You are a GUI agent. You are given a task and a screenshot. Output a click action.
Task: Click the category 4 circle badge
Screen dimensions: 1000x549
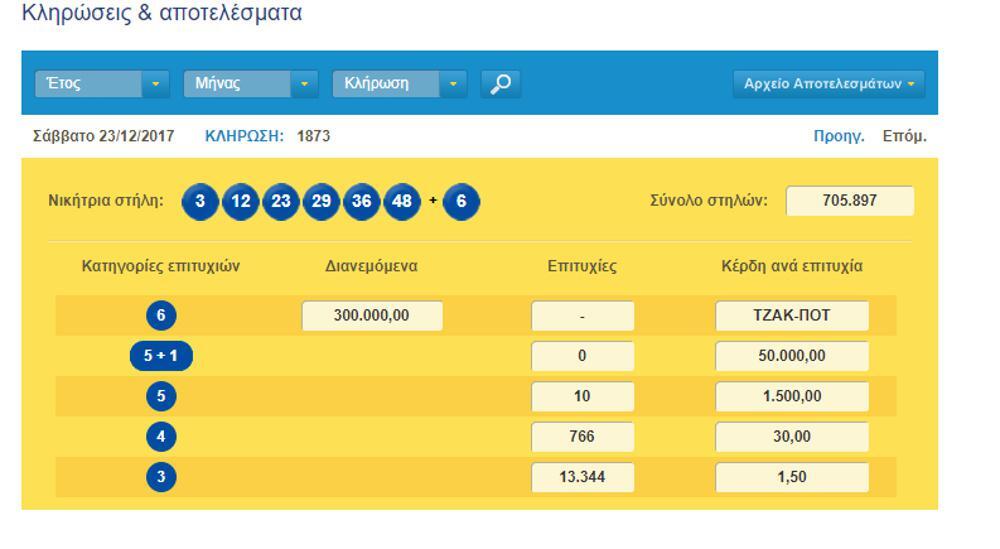(161, 437)
